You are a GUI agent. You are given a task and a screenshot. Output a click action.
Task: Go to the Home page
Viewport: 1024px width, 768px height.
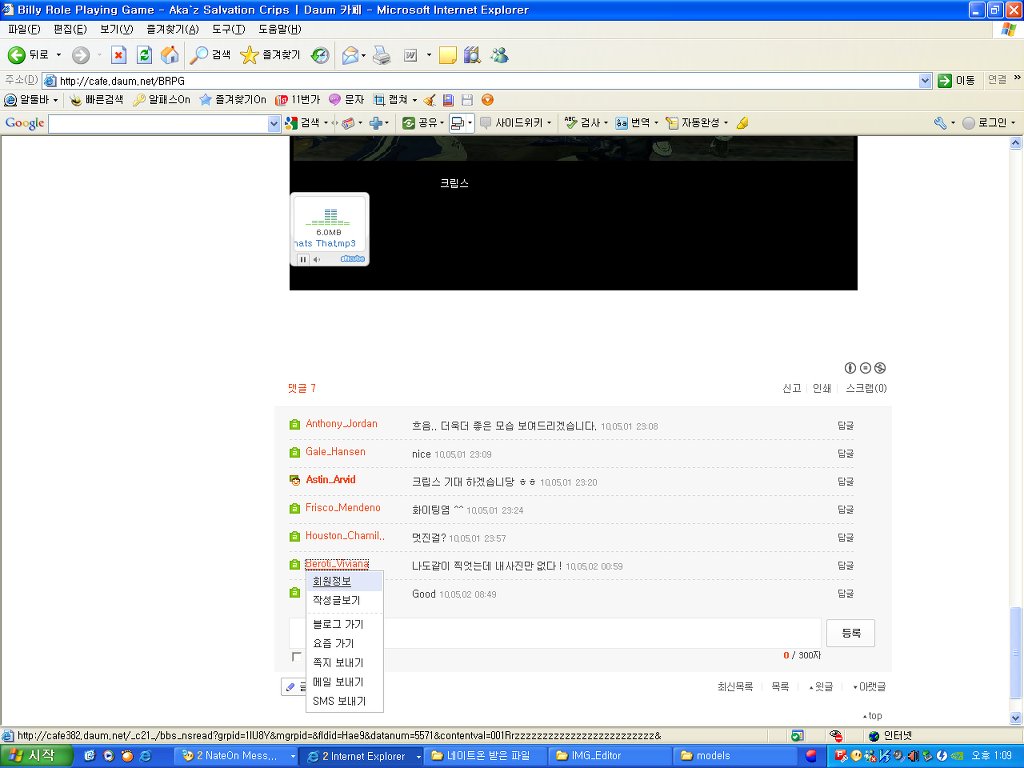point(170,56)
